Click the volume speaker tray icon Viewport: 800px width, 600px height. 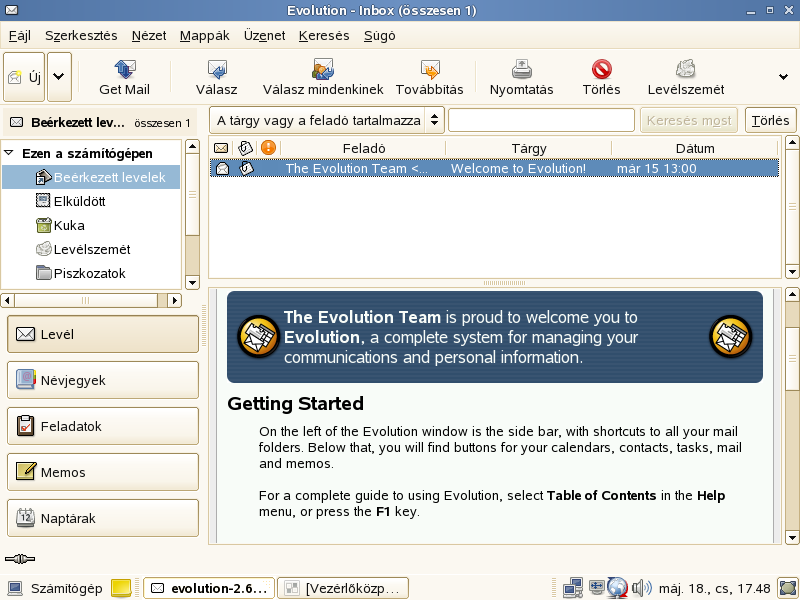[641, 588]
